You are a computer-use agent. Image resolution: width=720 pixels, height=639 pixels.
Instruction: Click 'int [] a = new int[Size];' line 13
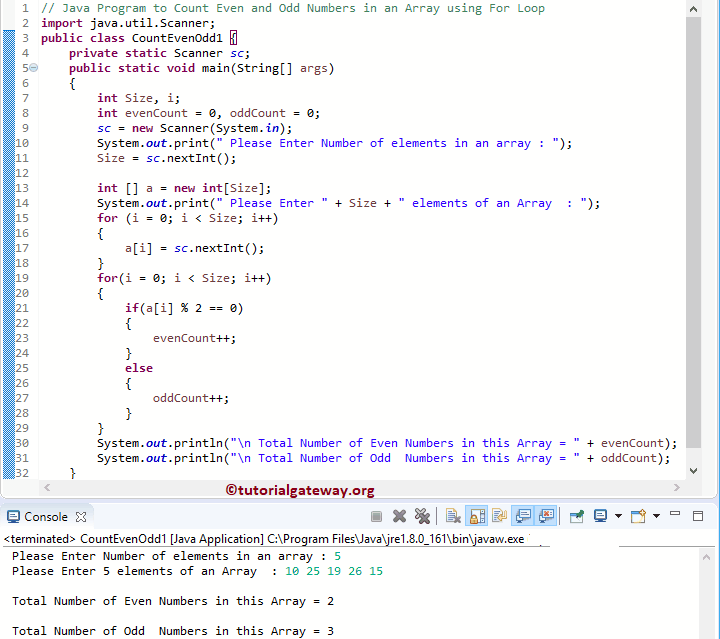pyautogui.click(x=184, y=188)
